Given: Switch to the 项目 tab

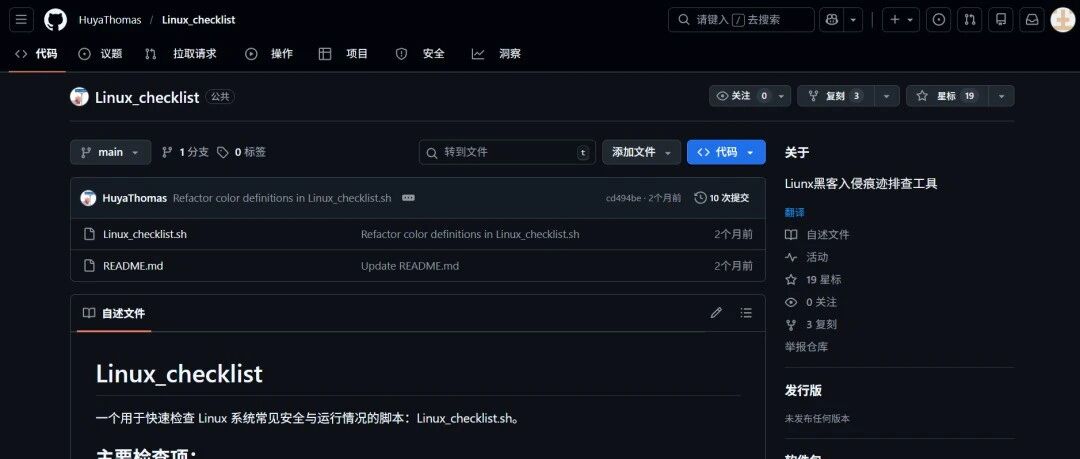Looking at the screenshot, I should pos(344,54).
